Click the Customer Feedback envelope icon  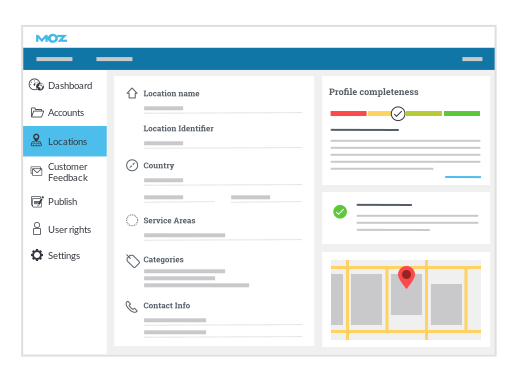36,171
